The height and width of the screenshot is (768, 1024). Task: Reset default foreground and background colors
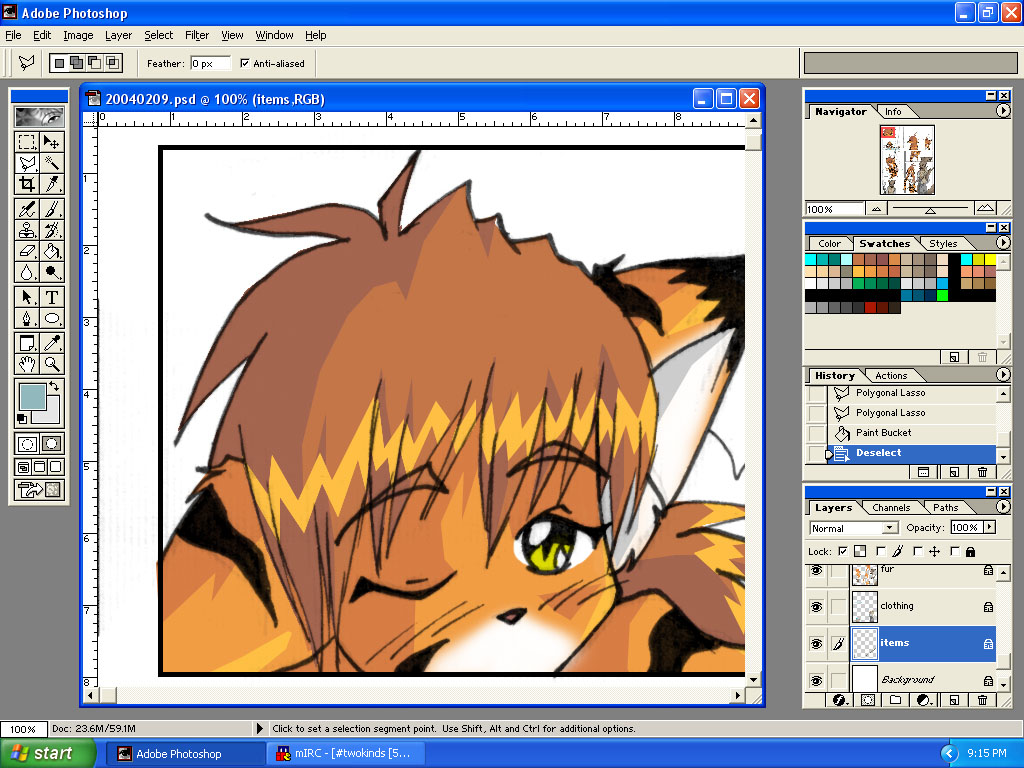22,419
